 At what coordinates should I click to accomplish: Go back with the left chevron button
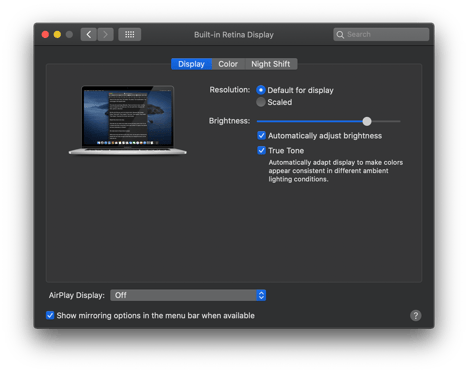coord(89,34)
